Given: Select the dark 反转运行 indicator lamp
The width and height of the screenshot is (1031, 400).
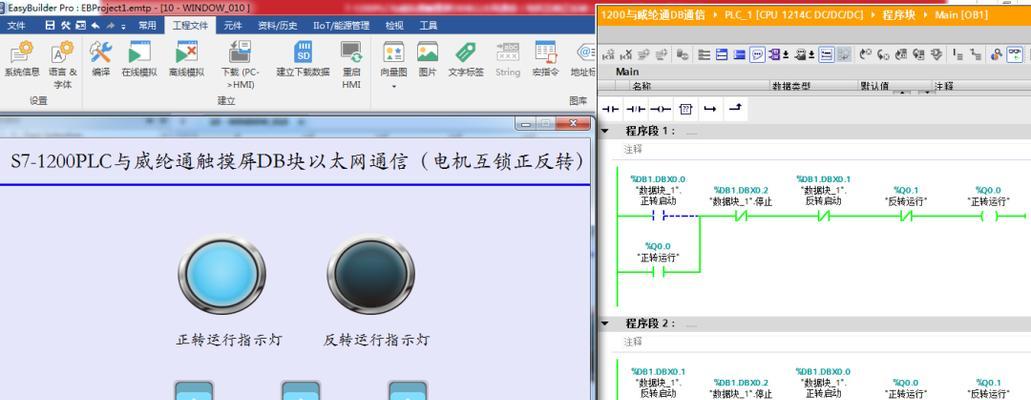Looking at the screenshot, I should point(371,272).
